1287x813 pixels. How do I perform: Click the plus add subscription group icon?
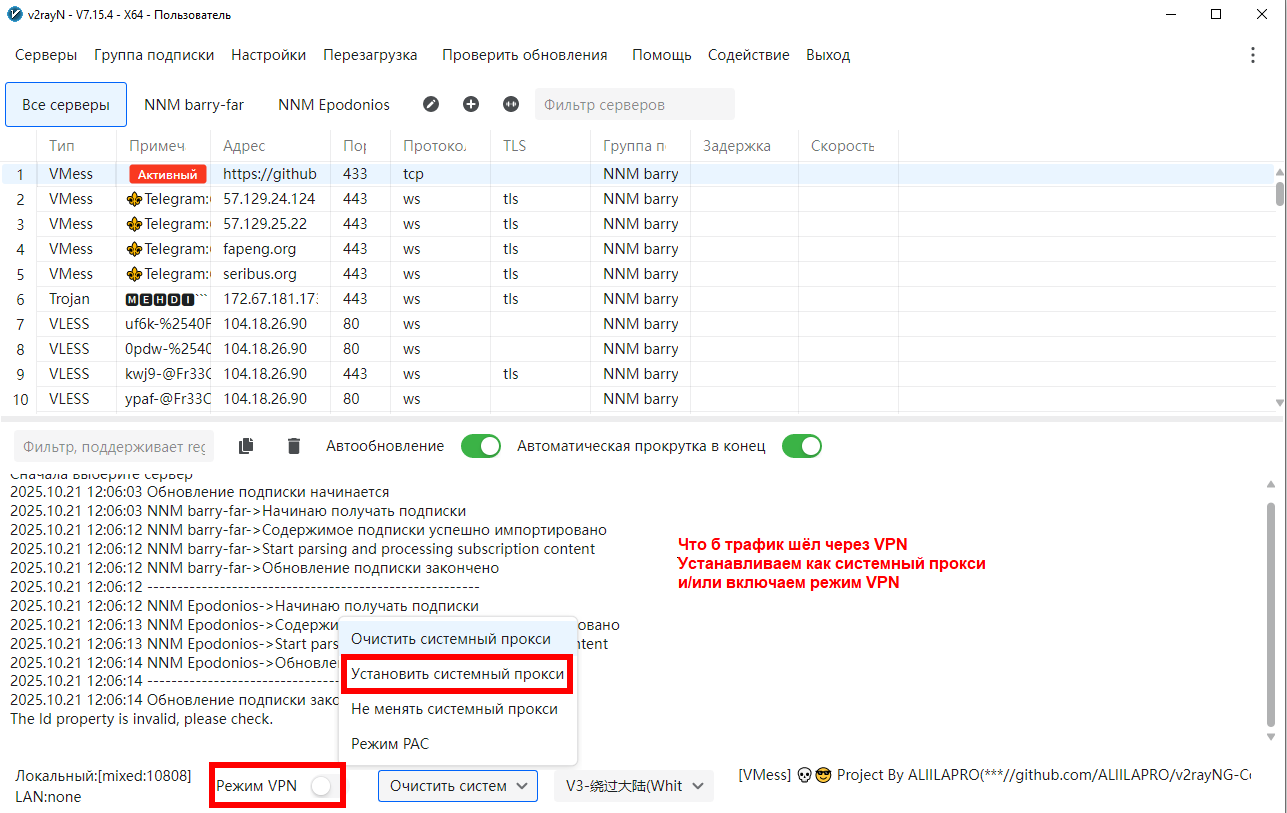coord(471,104)
